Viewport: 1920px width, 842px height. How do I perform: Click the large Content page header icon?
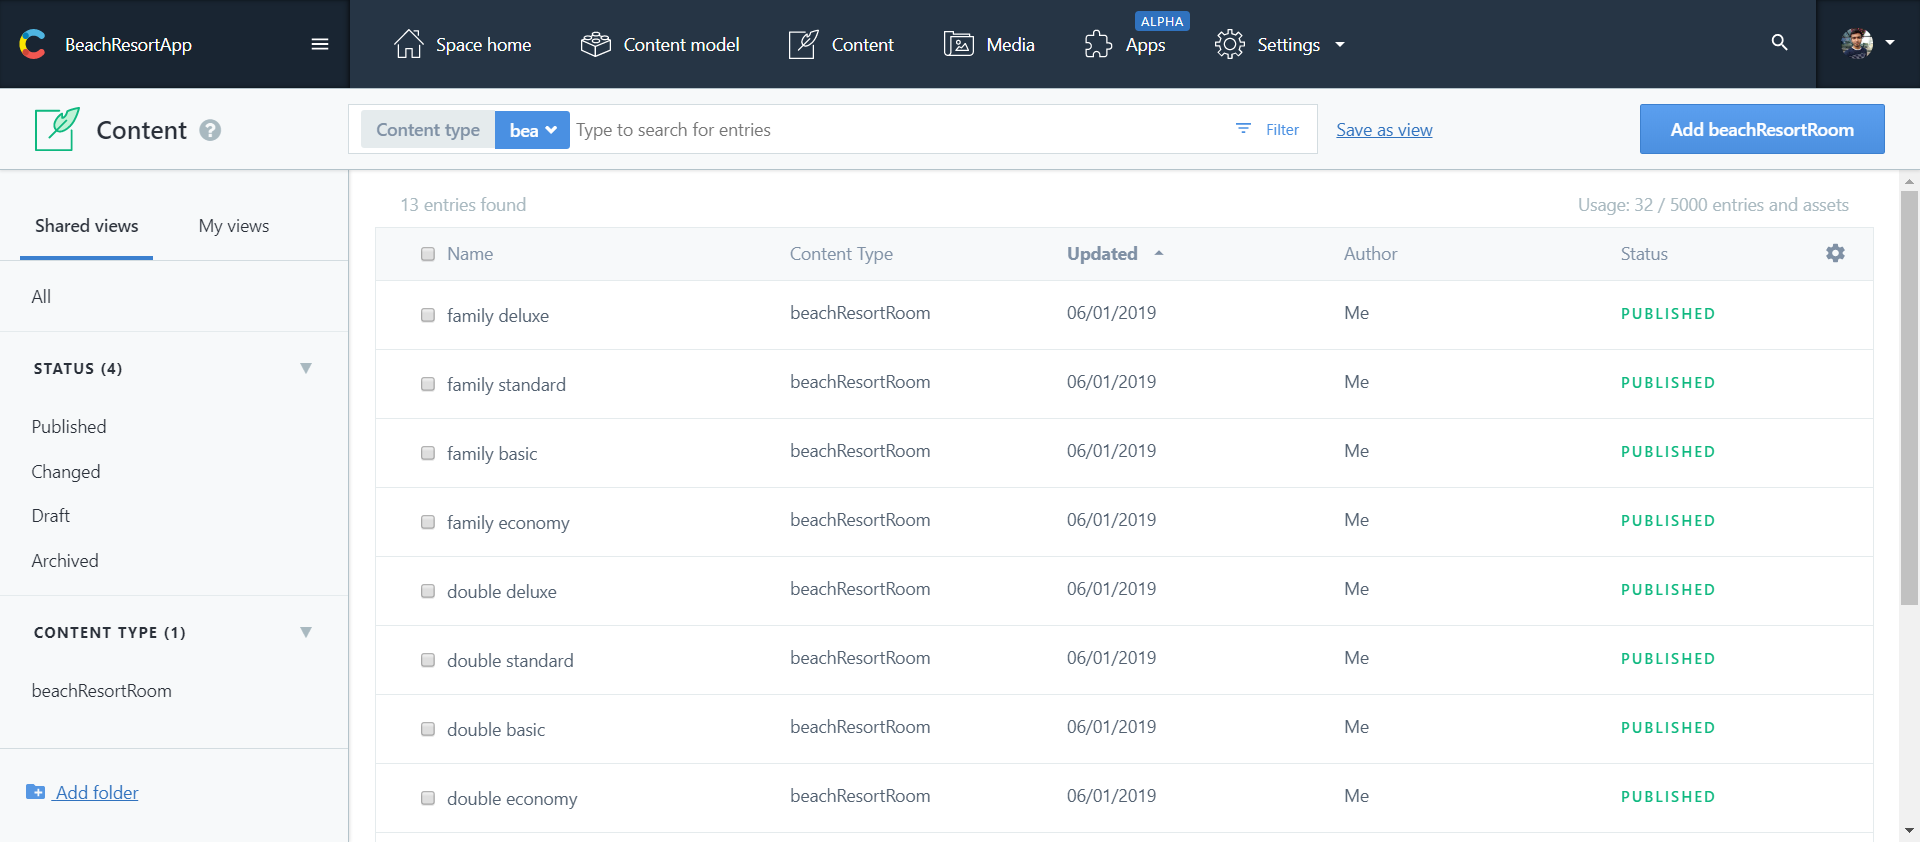pyautogui.click(x=57, y=129)
